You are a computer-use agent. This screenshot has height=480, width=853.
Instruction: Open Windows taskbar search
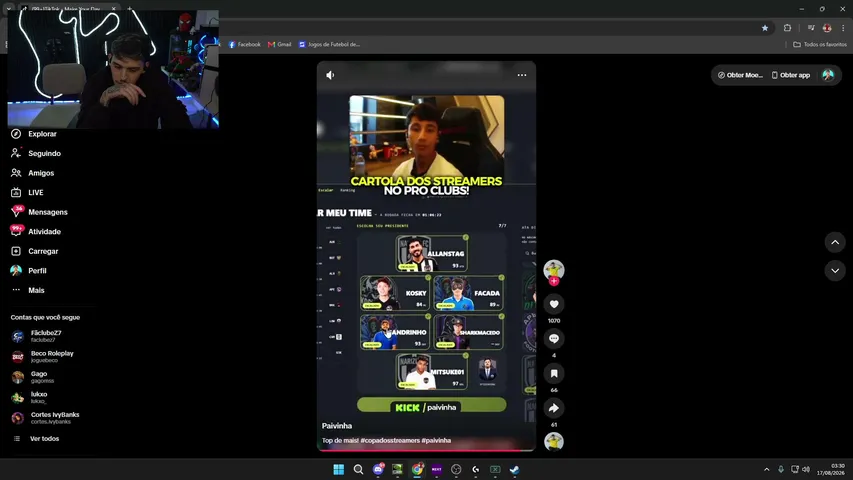(358, 469)
